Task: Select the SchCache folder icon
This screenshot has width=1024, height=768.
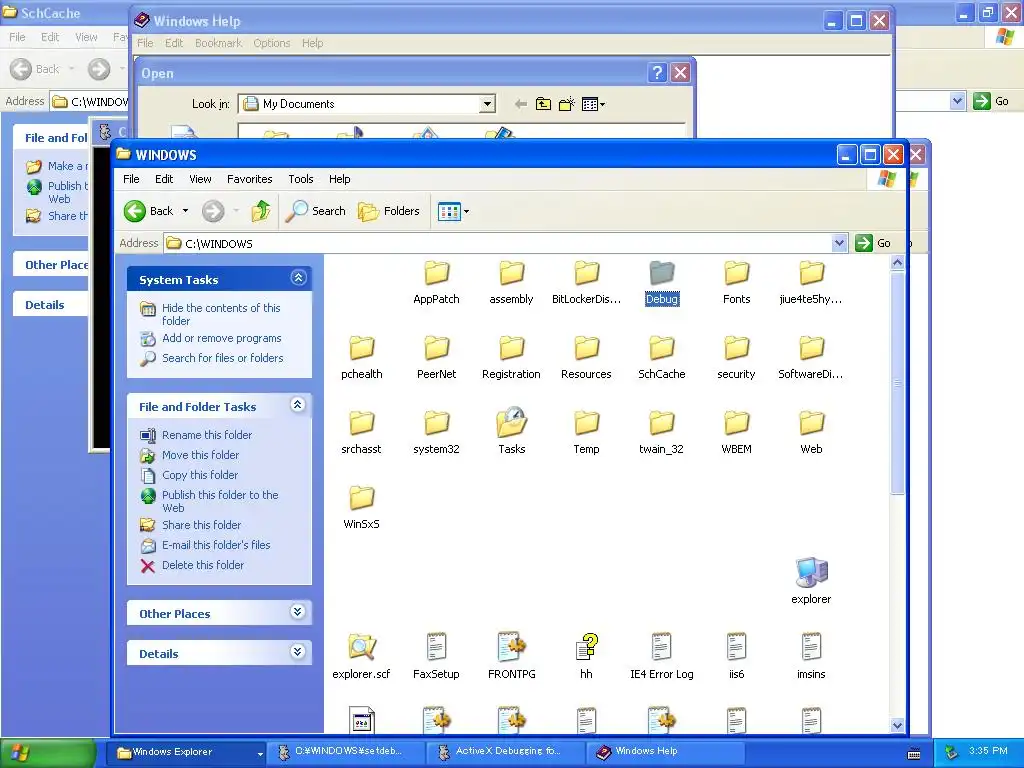Action: point(662,348)
